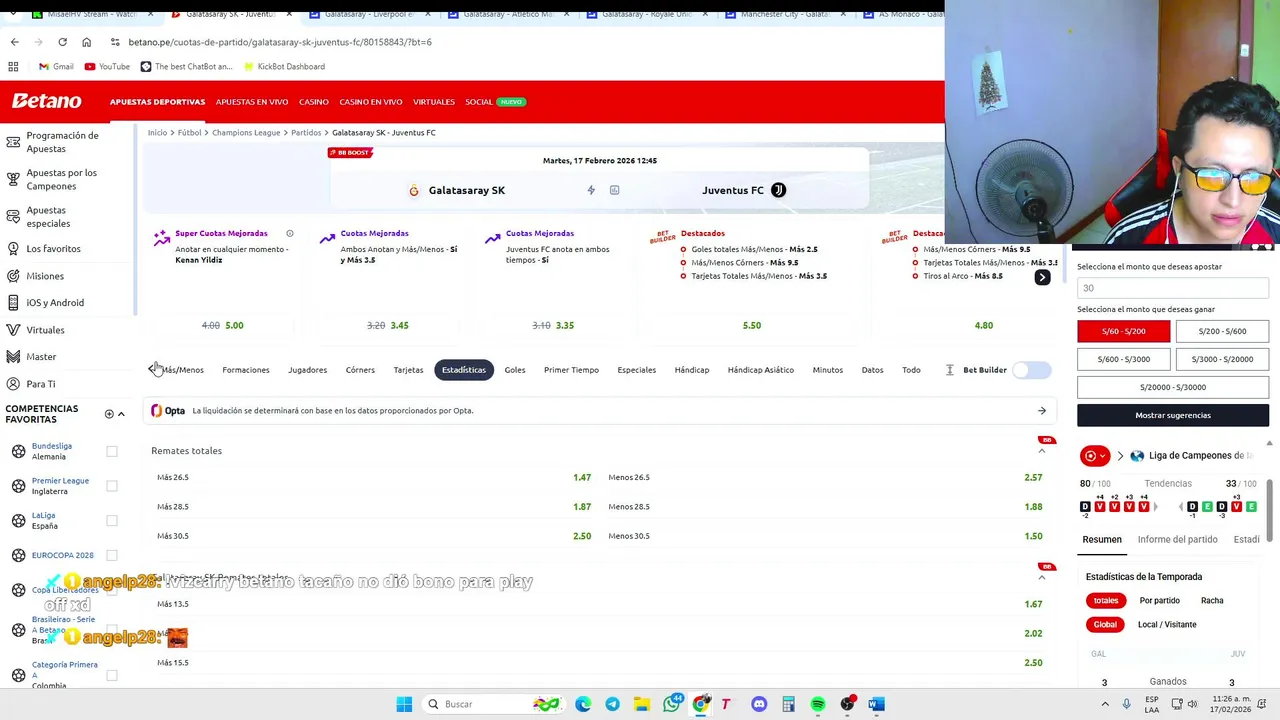Screen dimensions: 1280x720
Task: Check the Categoria Primera A Colombia checkbox
Action: tap(112, 675)
